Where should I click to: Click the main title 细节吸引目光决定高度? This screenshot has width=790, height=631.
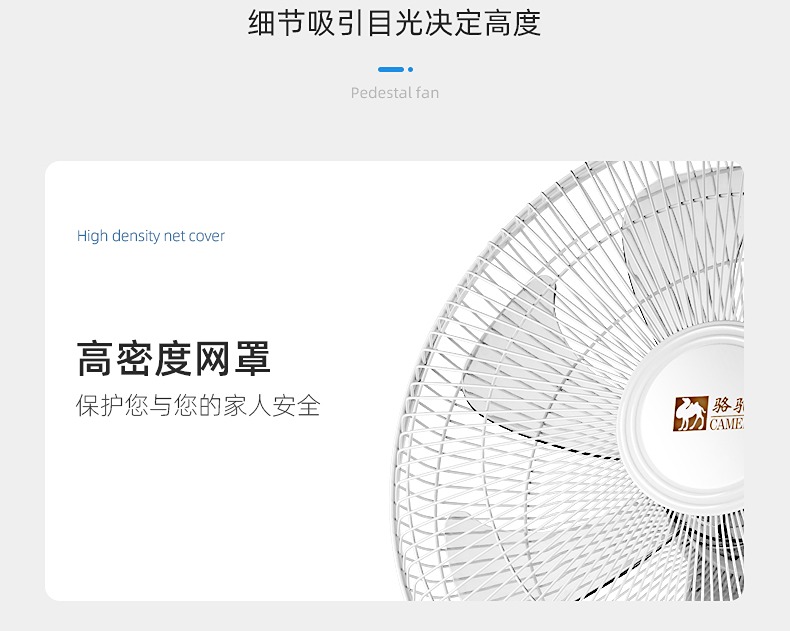394,24
